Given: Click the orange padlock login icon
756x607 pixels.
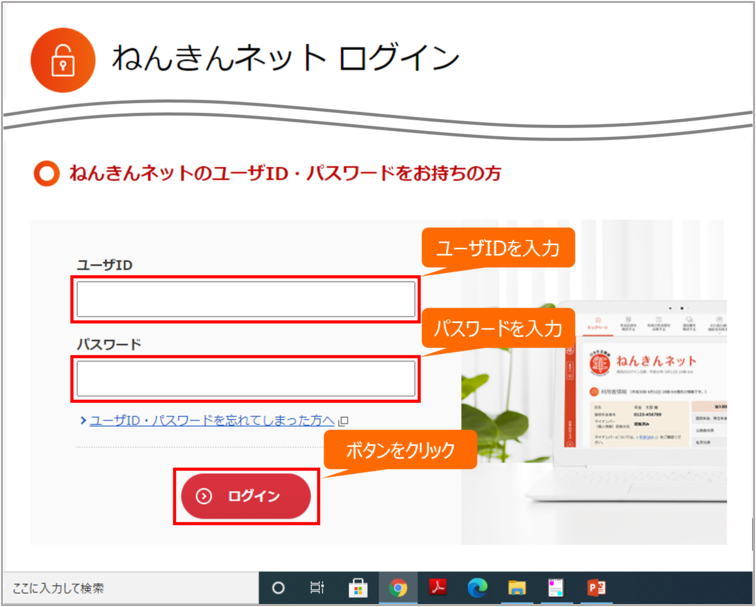Looking at the screenshot, I should coord(63,60).
